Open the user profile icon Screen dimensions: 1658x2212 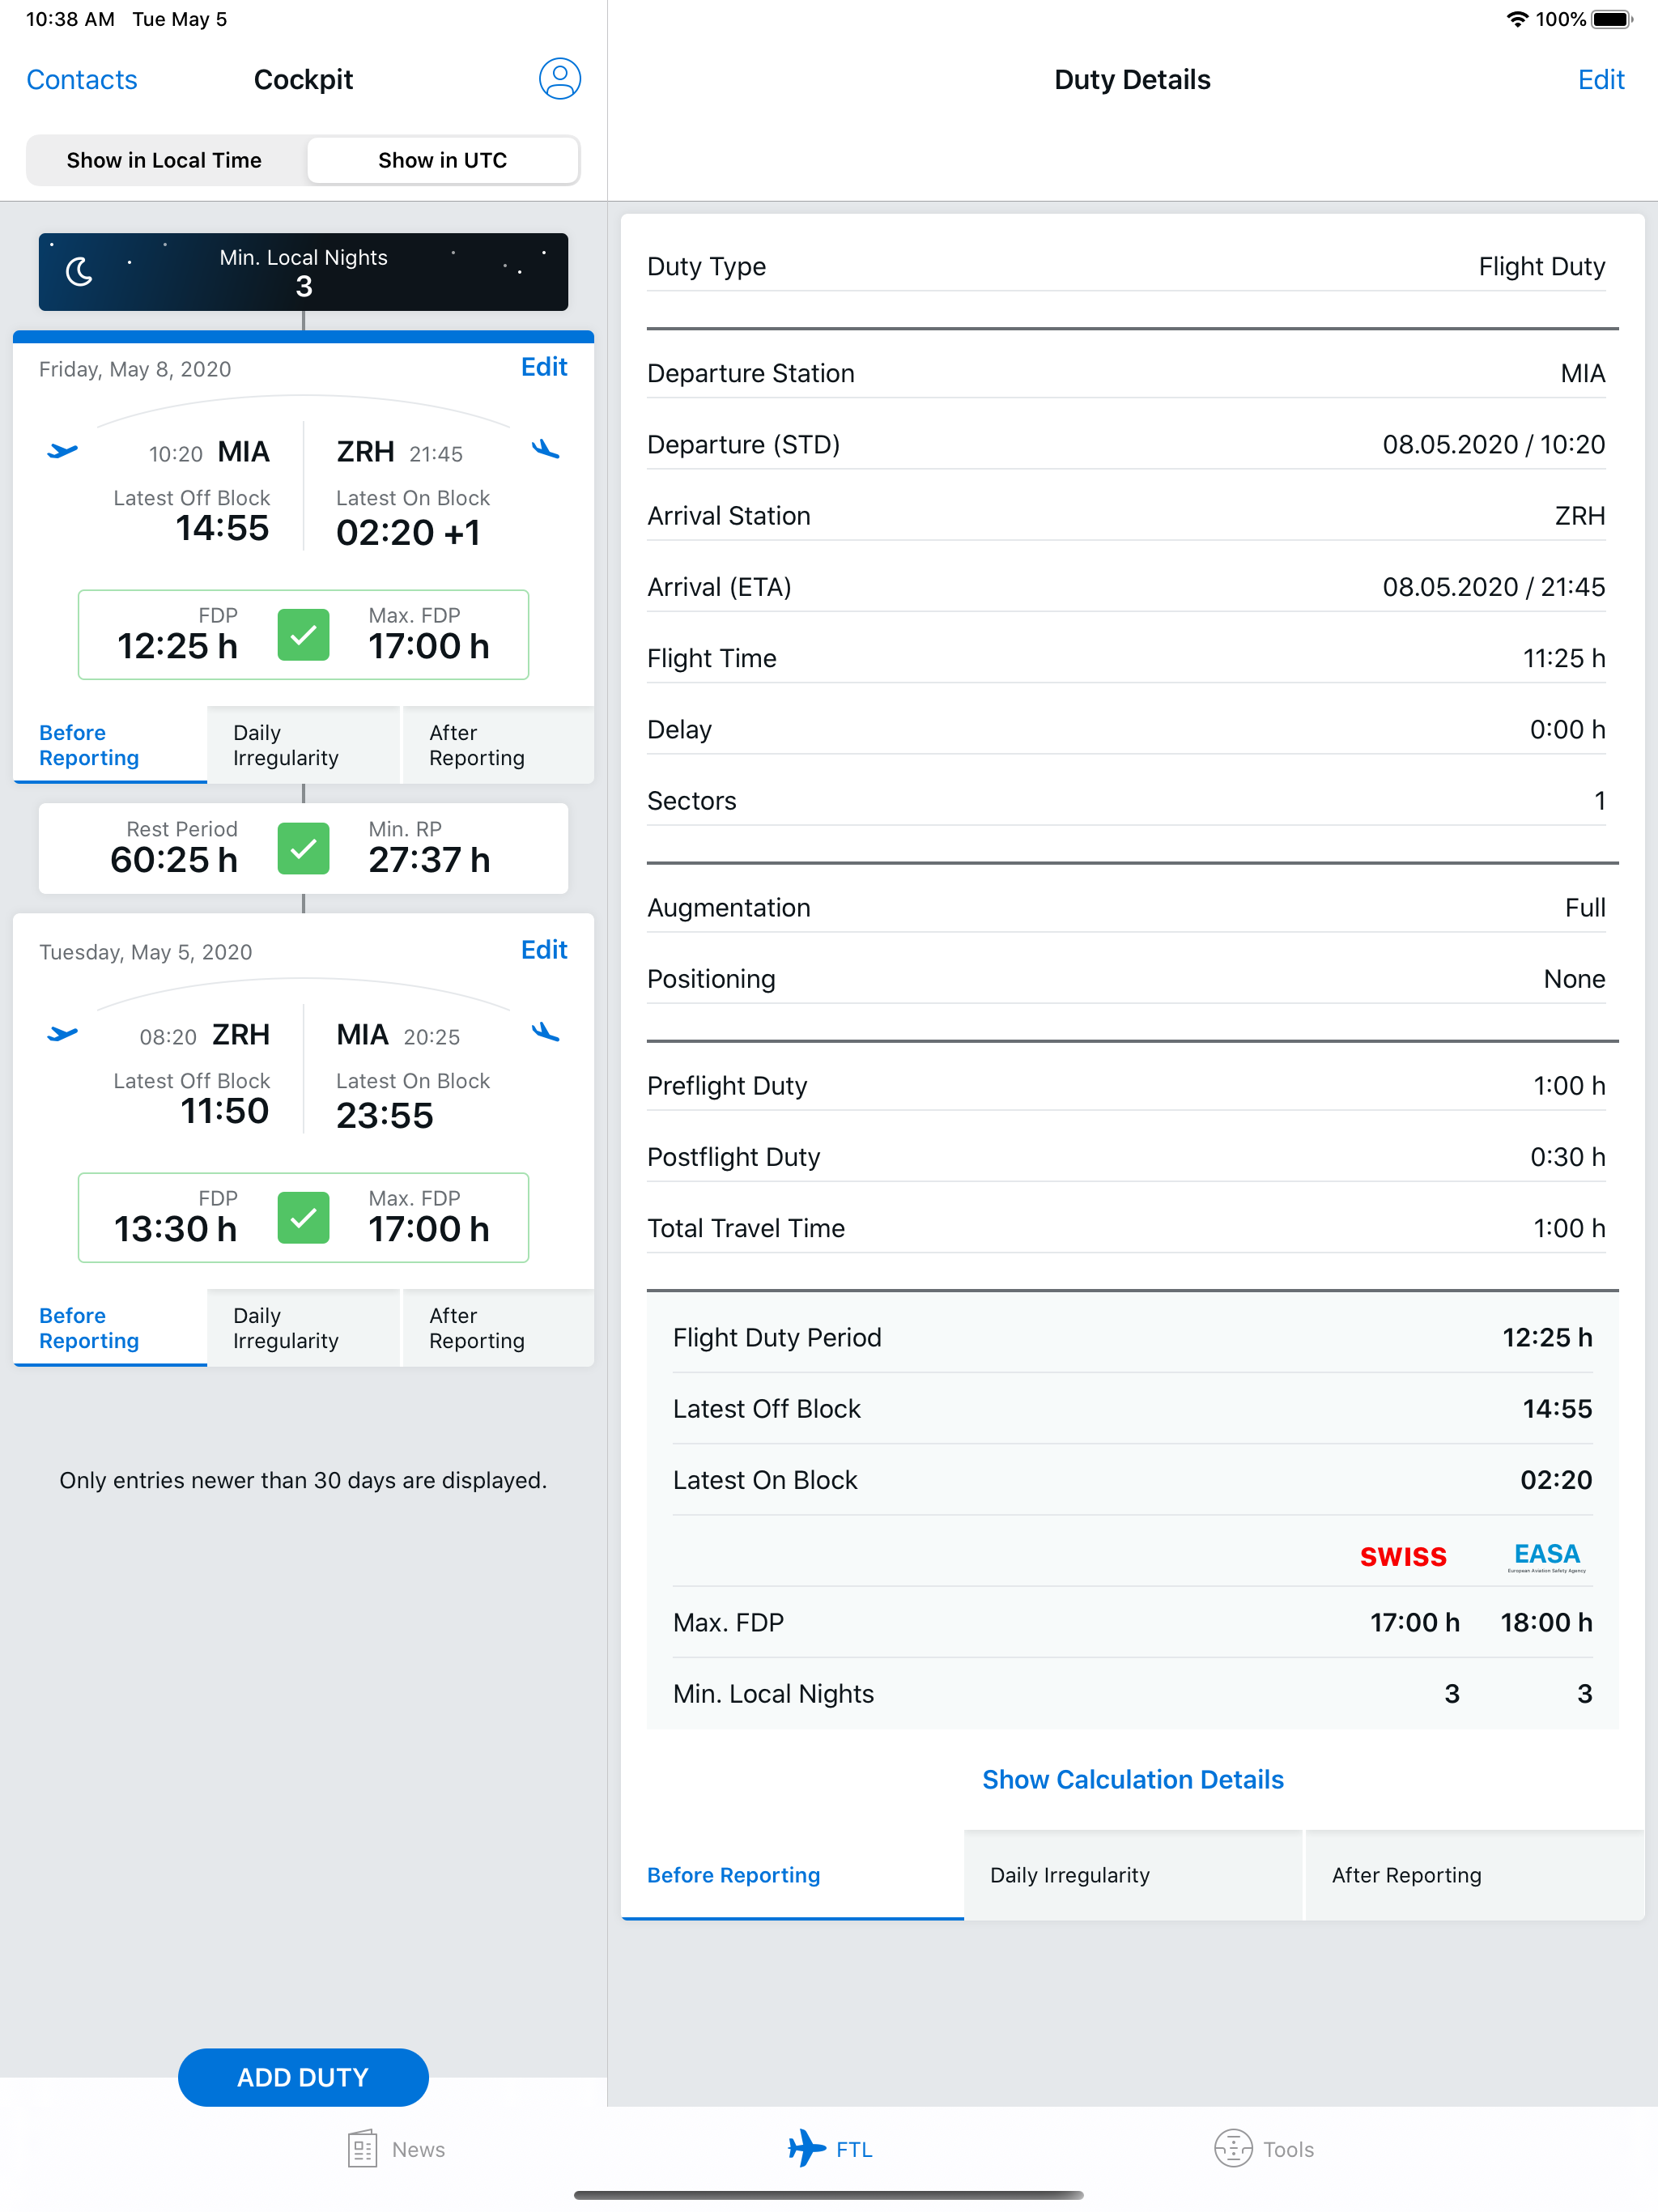[560, 79]
